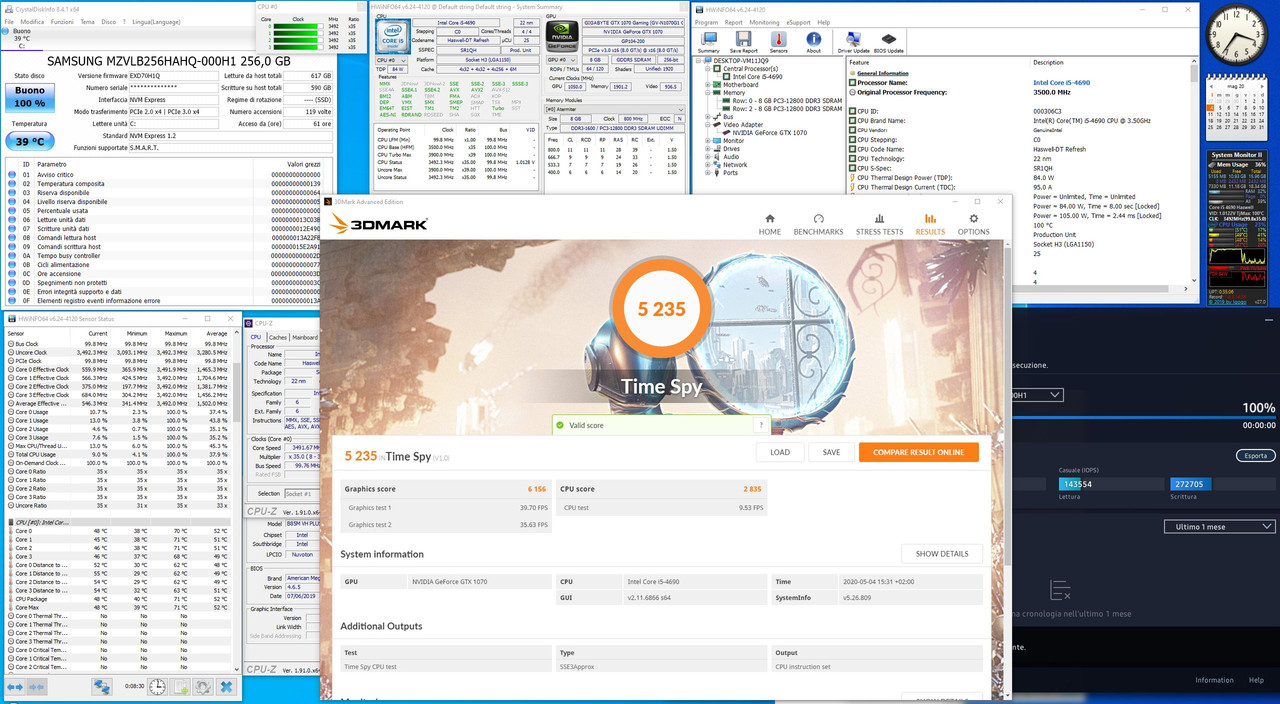Expand the Drives tree node

point(707,148)
